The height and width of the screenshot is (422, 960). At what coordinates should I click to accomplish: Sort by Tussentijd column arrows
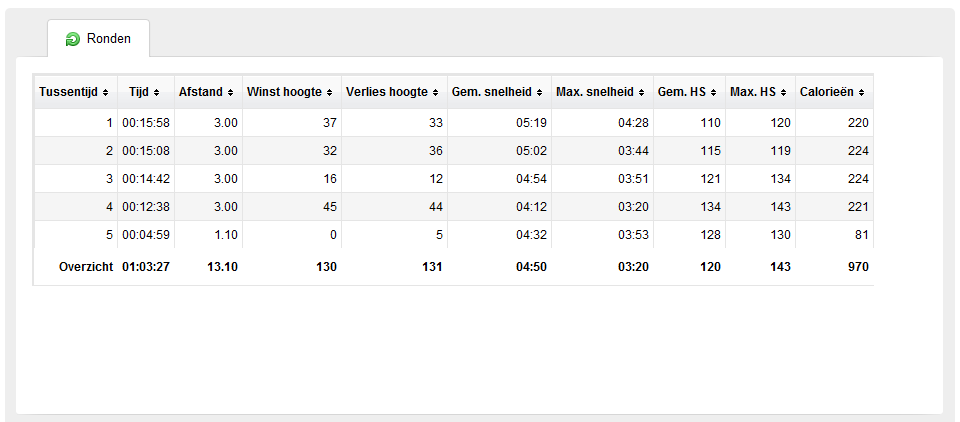click(x=106, y=92)
